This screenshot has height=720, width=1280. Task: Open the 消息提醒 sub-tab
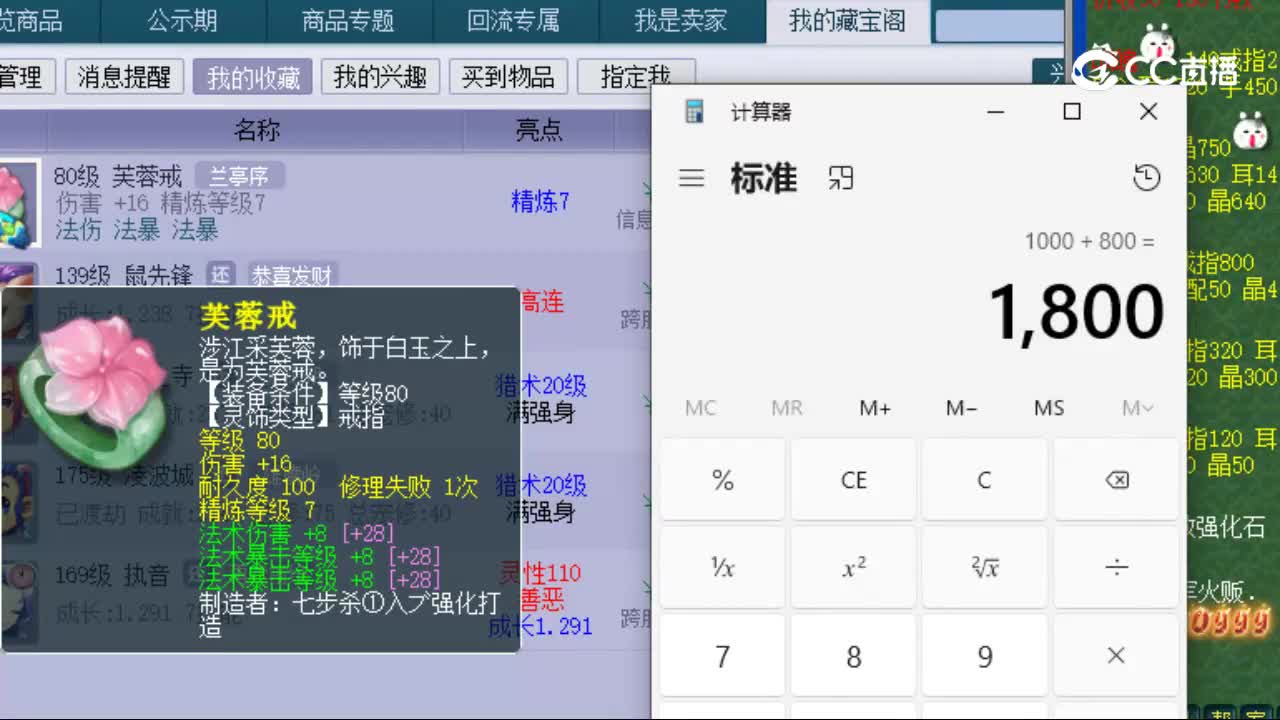click(x=124, y=77)
